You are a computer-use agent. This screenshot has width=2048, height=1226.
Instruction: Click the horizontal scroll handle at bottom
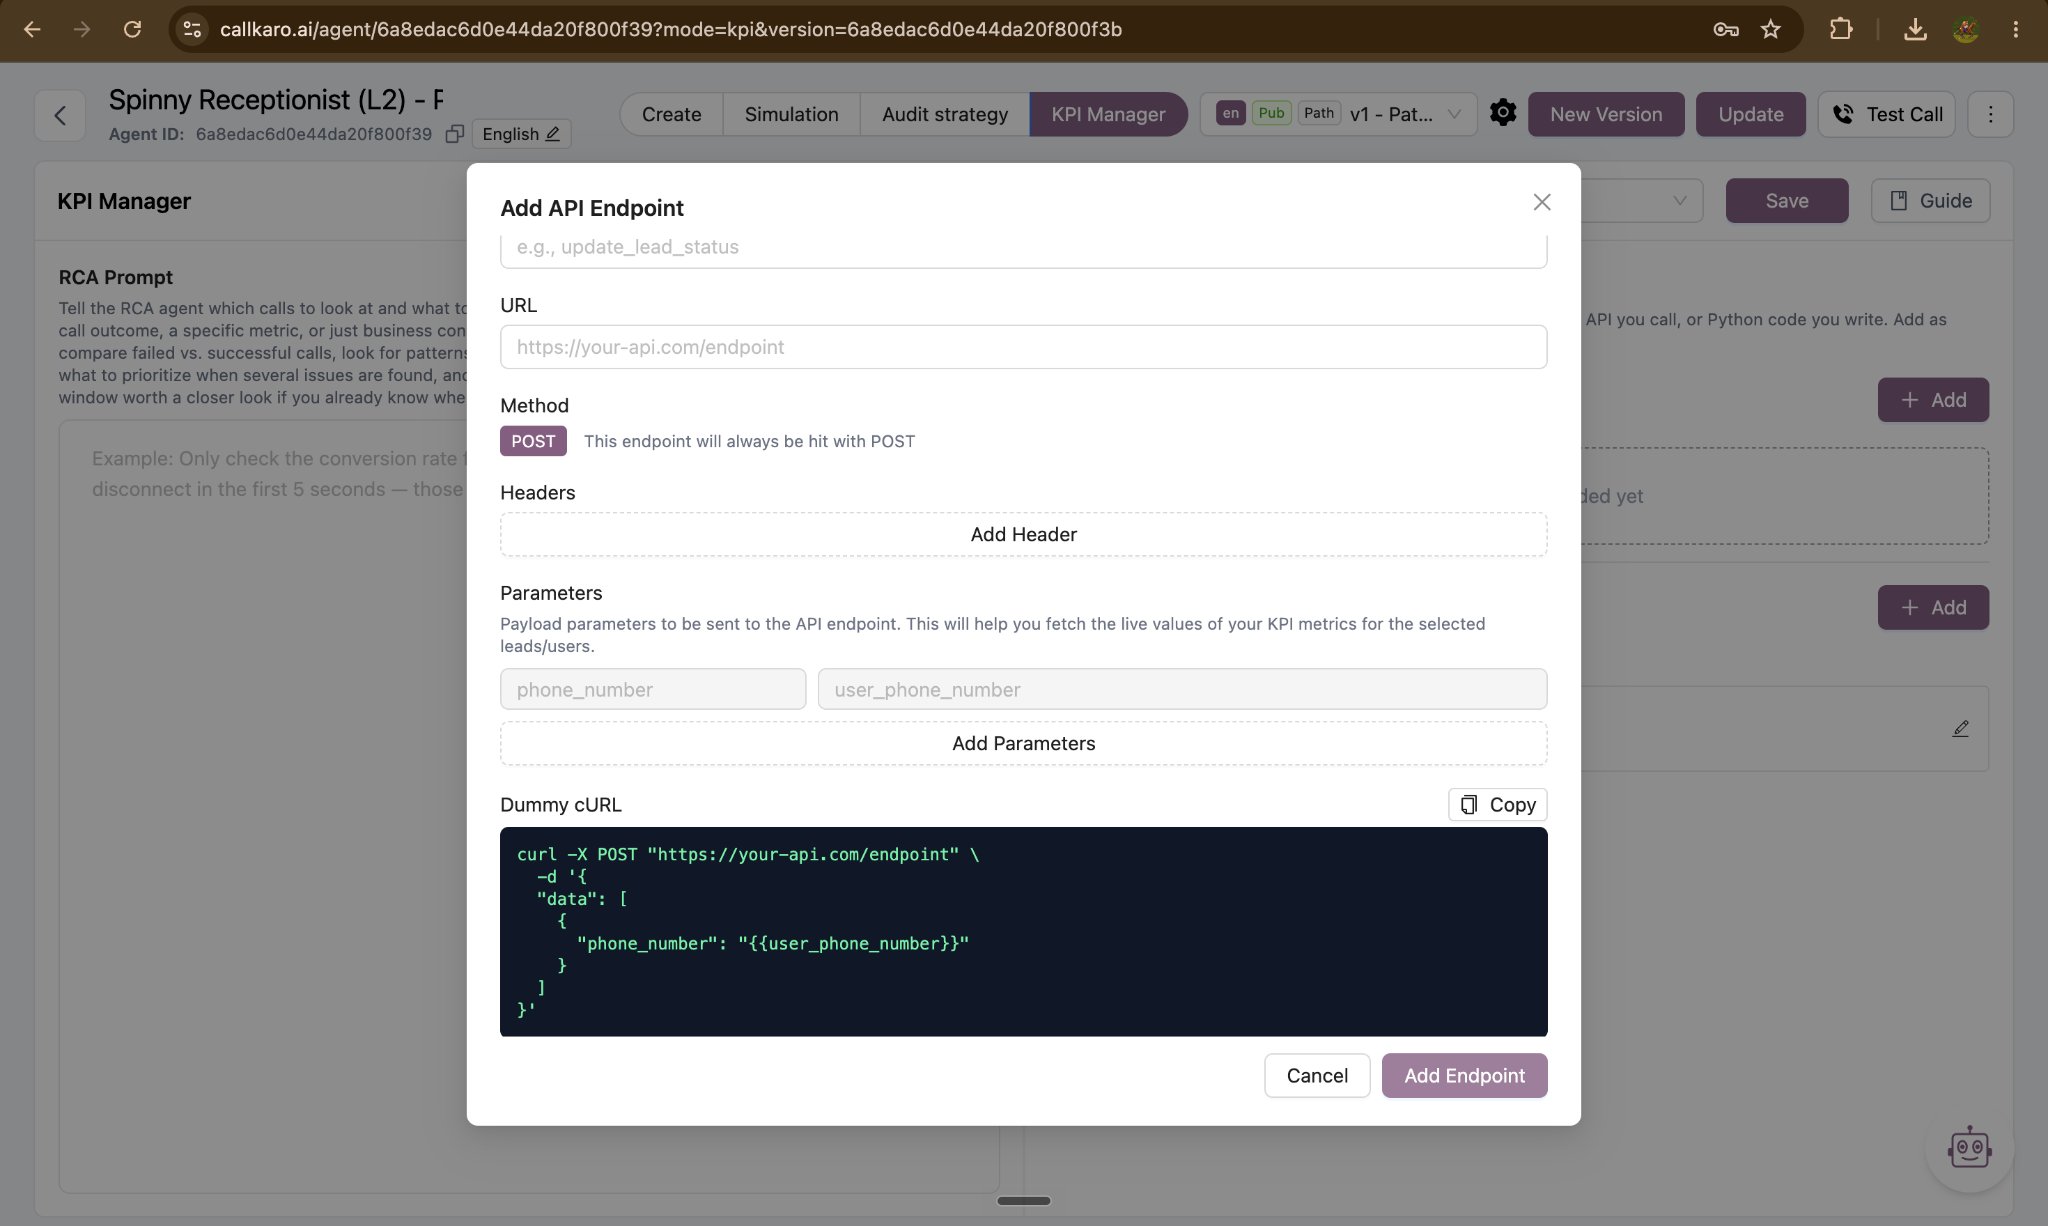click(x=1023, y=1201)
